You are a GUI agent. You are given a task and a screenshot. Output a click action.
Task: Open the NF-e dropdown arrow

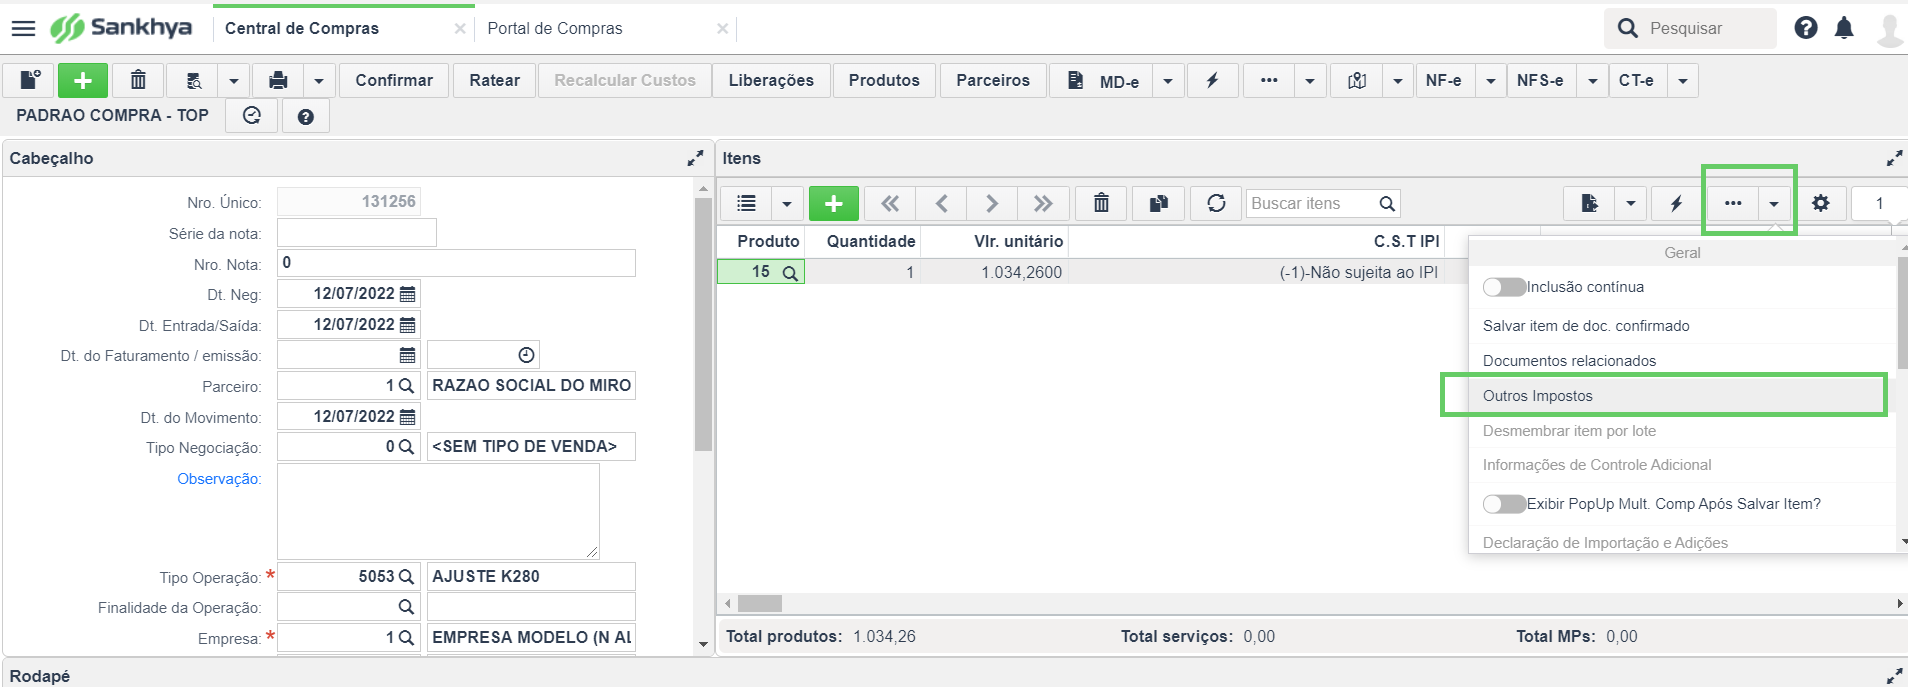coord(1490,80)
